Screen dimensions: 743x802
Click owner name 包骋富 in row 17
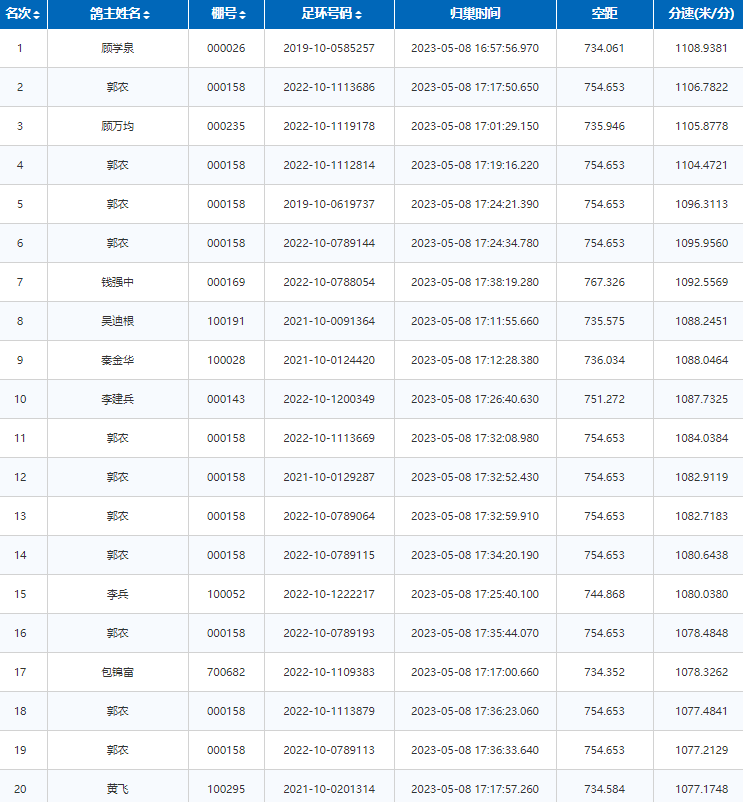[x=118, y=672]
